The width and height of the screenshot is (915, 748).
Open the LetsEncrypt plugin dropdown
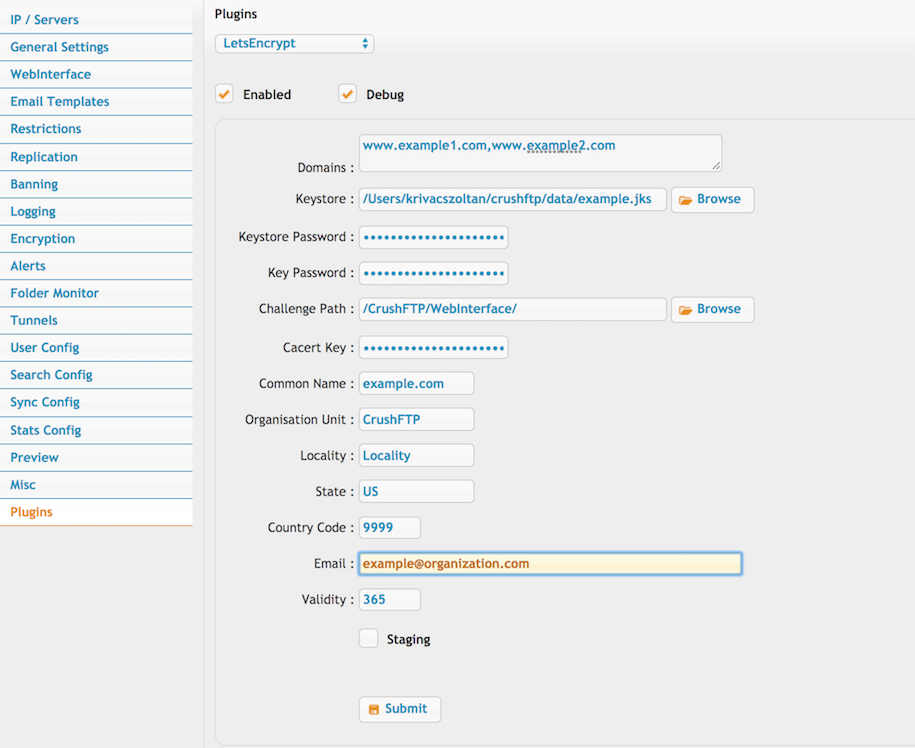(295, 44)
